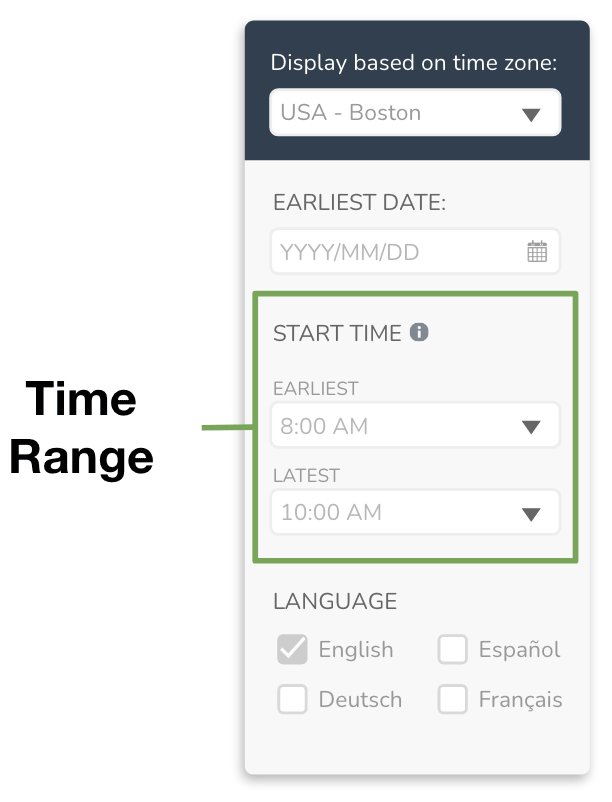Screen dimensions: 612x802
Task: Click the EARLIEST DATE label
Action: [359, 203]
